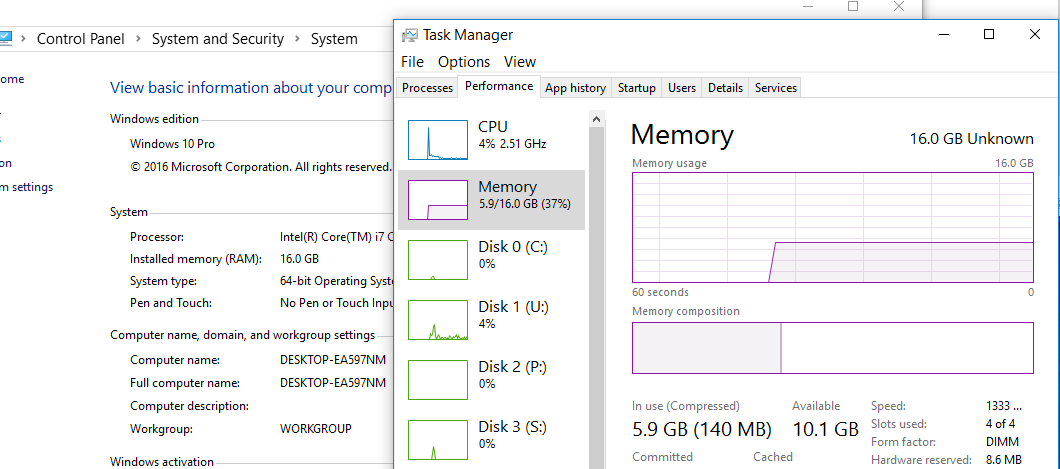1060x469 pixels.
Task: Click the 10.1 GB available value
Action: [825, 429]
